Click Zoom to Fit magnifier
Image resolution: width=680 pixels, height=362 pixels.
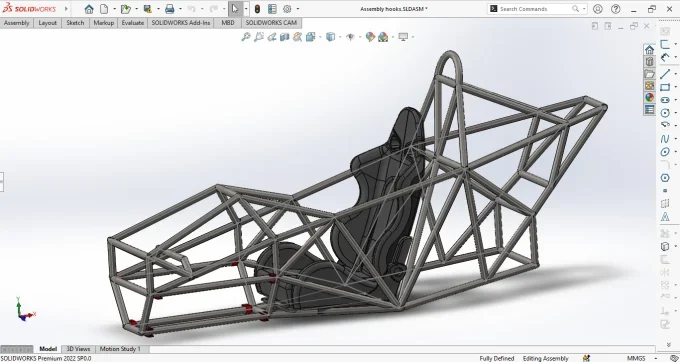(x=246, y=37)
